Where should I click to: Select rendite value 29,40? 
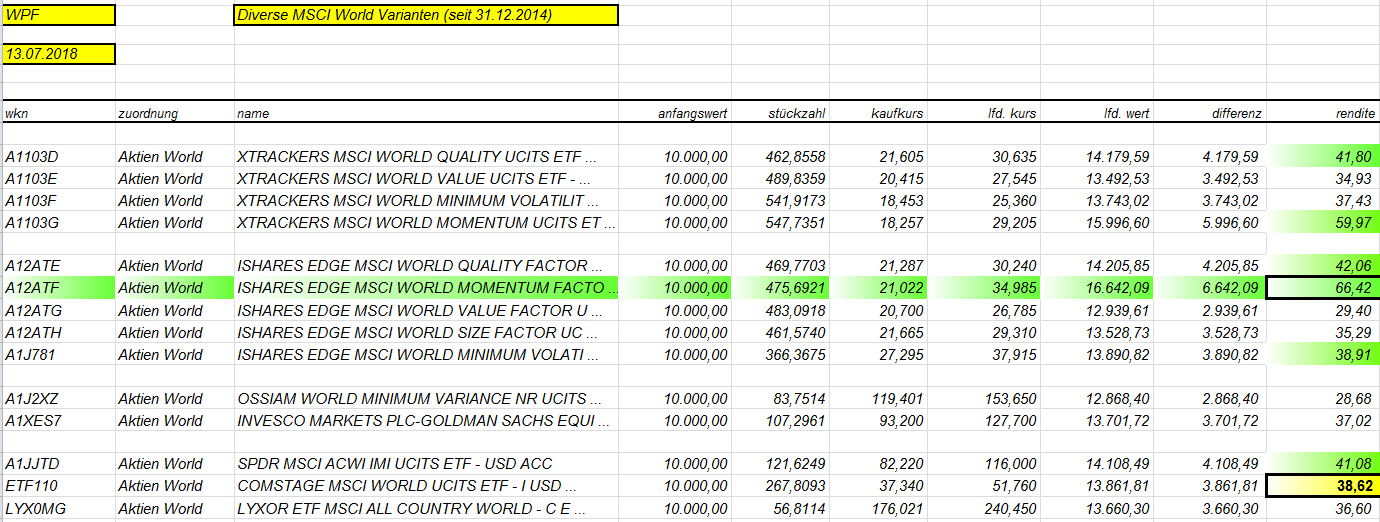[x=1324, y=311]
